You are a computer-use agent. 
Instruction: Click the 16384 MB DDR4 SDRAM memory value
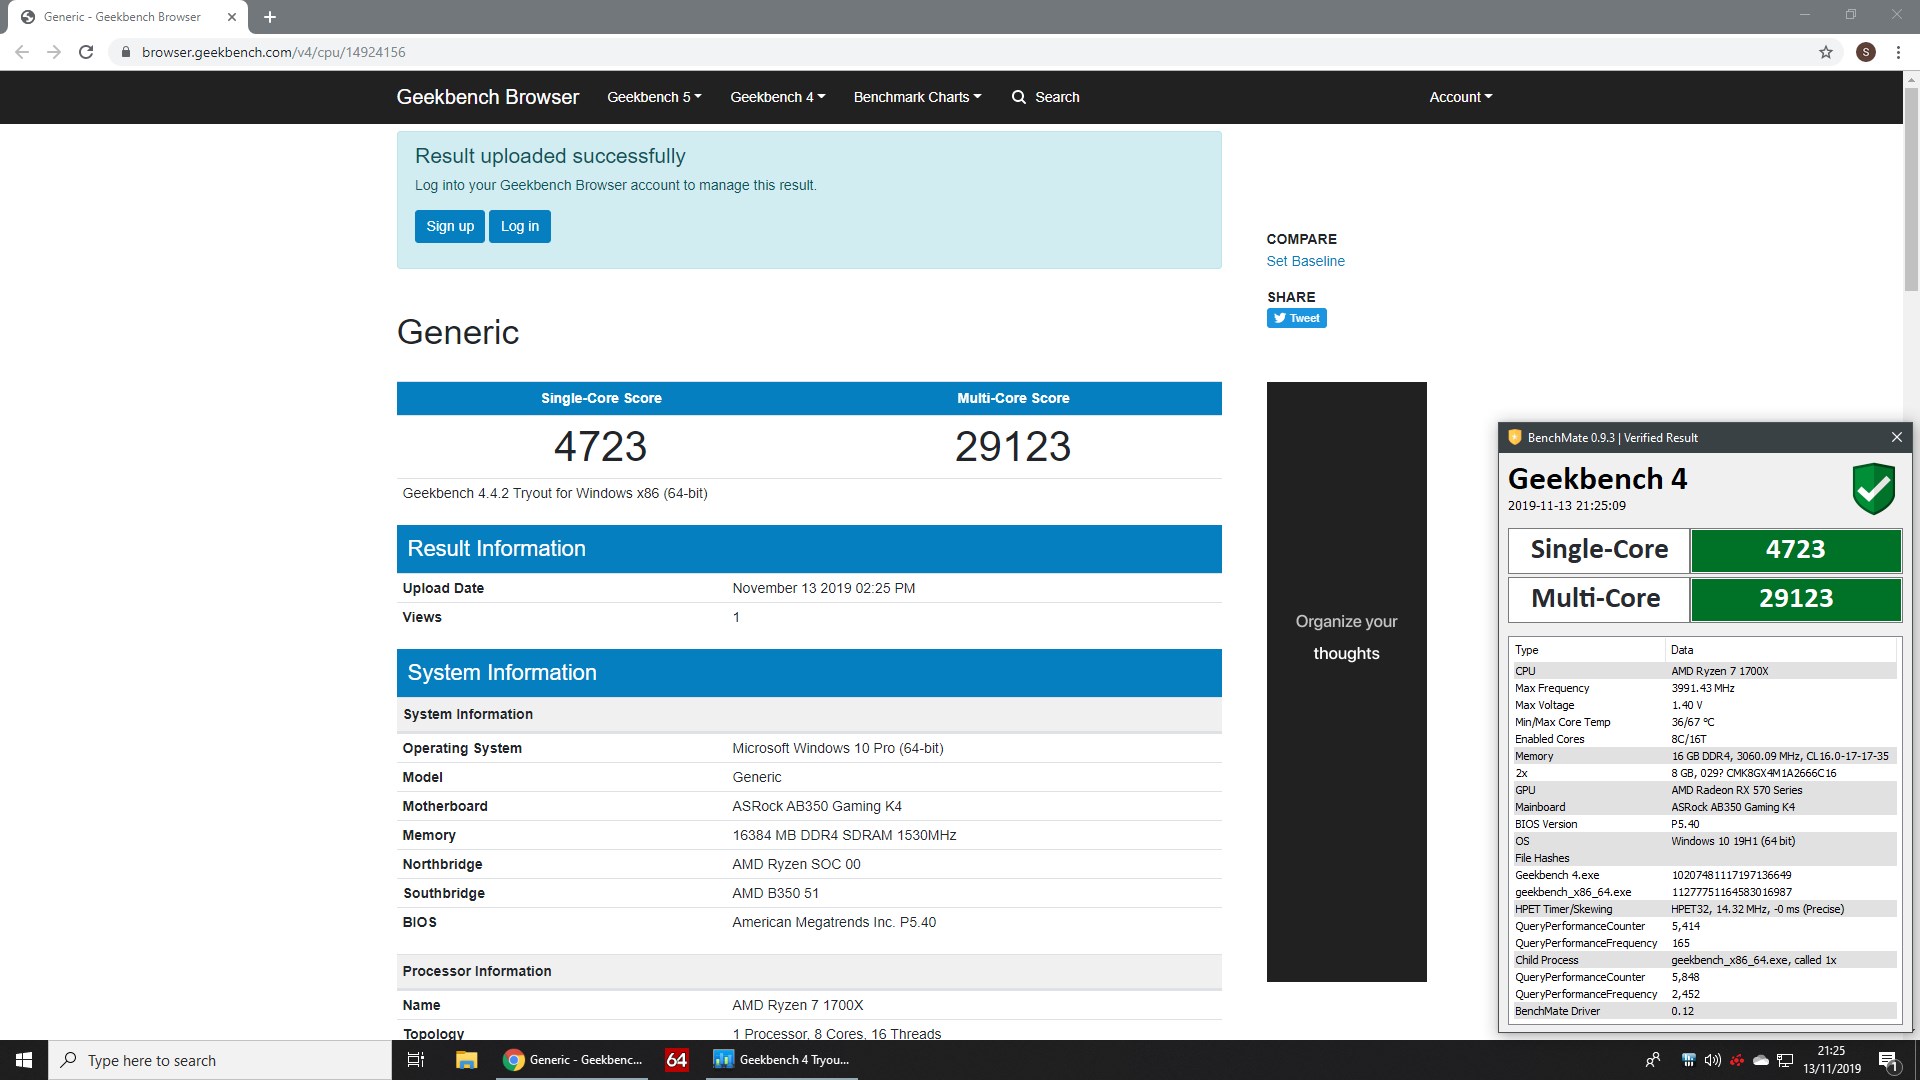pos(844,835)
